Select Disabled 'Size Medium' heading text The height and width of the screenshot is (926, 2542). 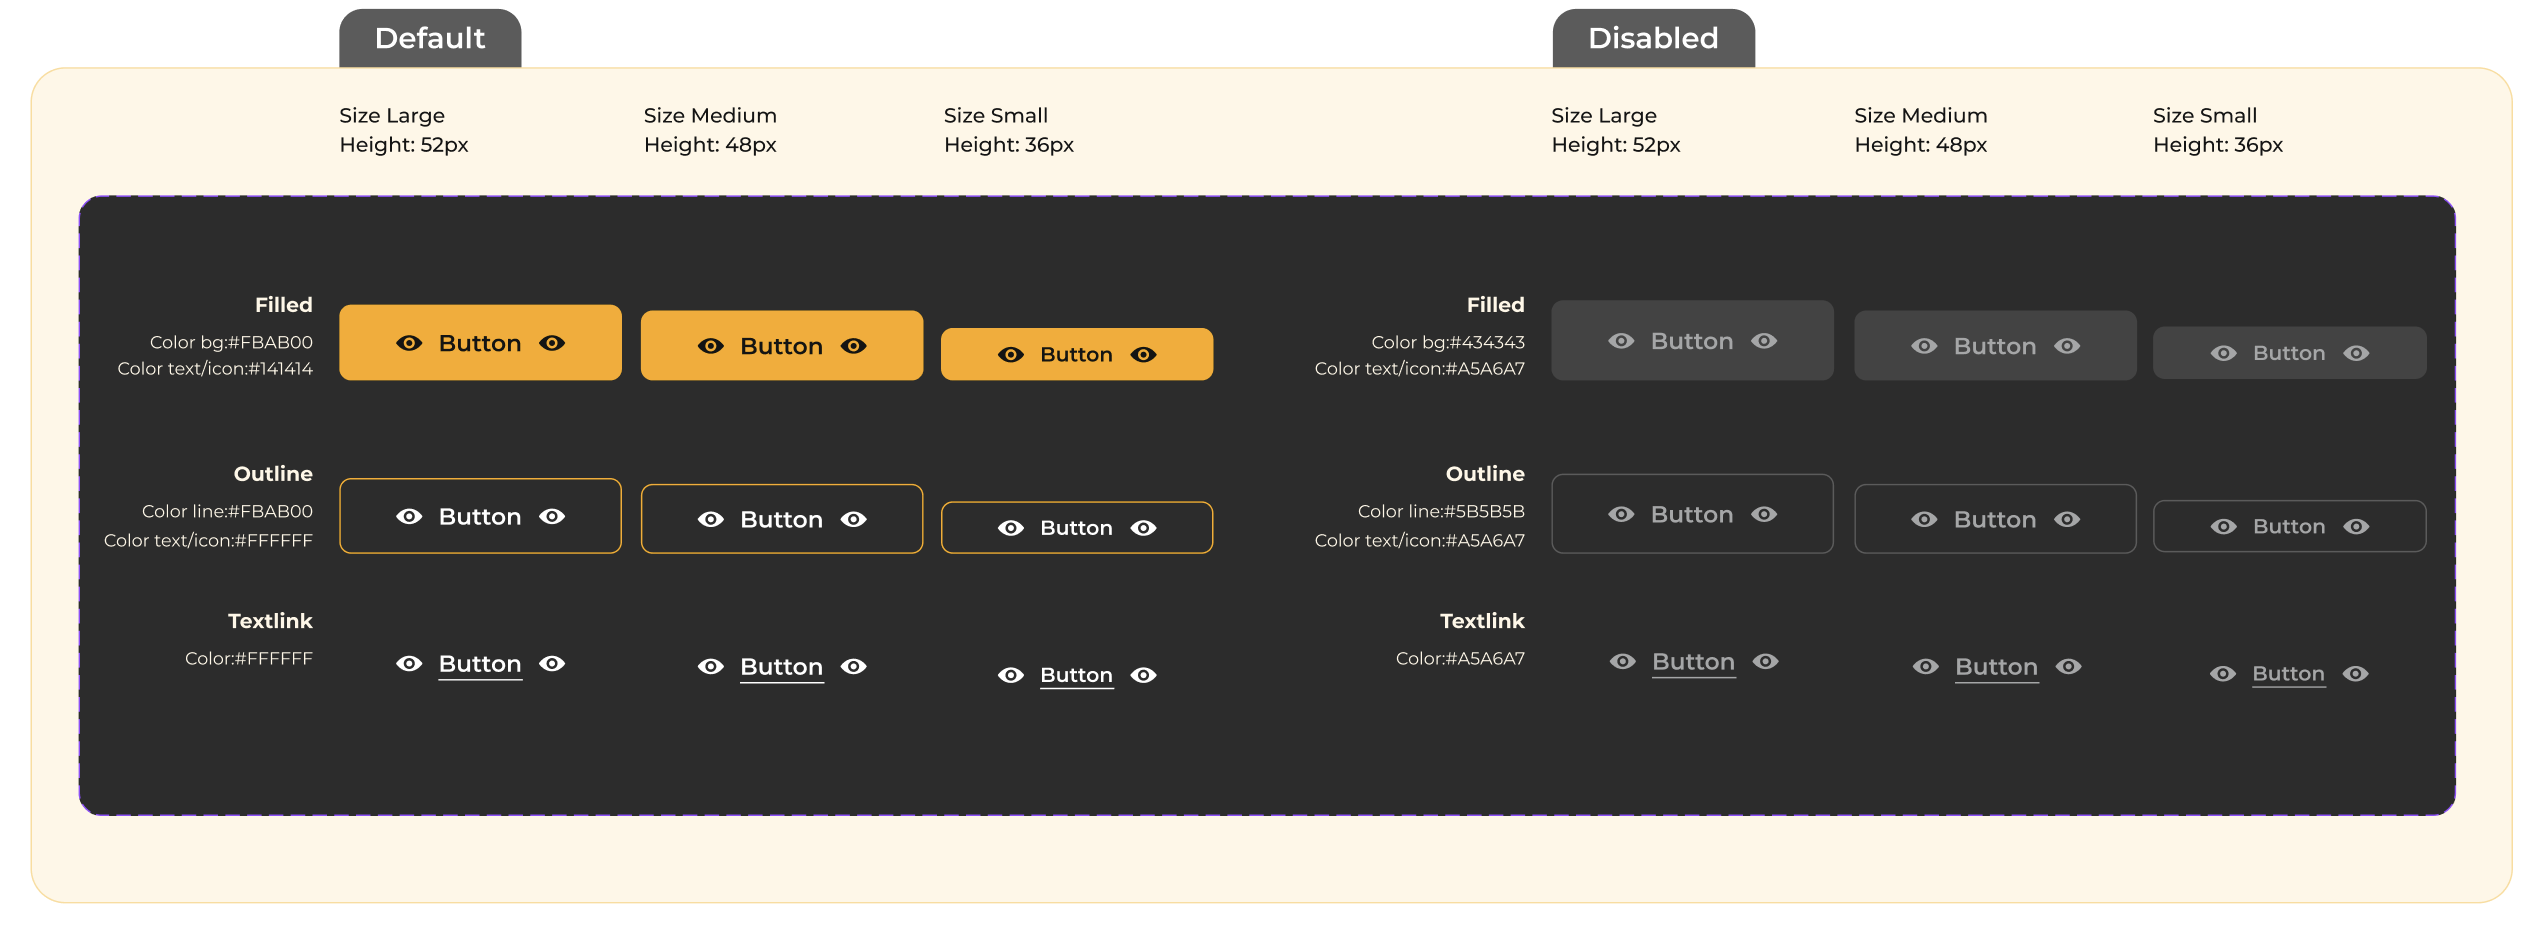(x=1921, y=116)
